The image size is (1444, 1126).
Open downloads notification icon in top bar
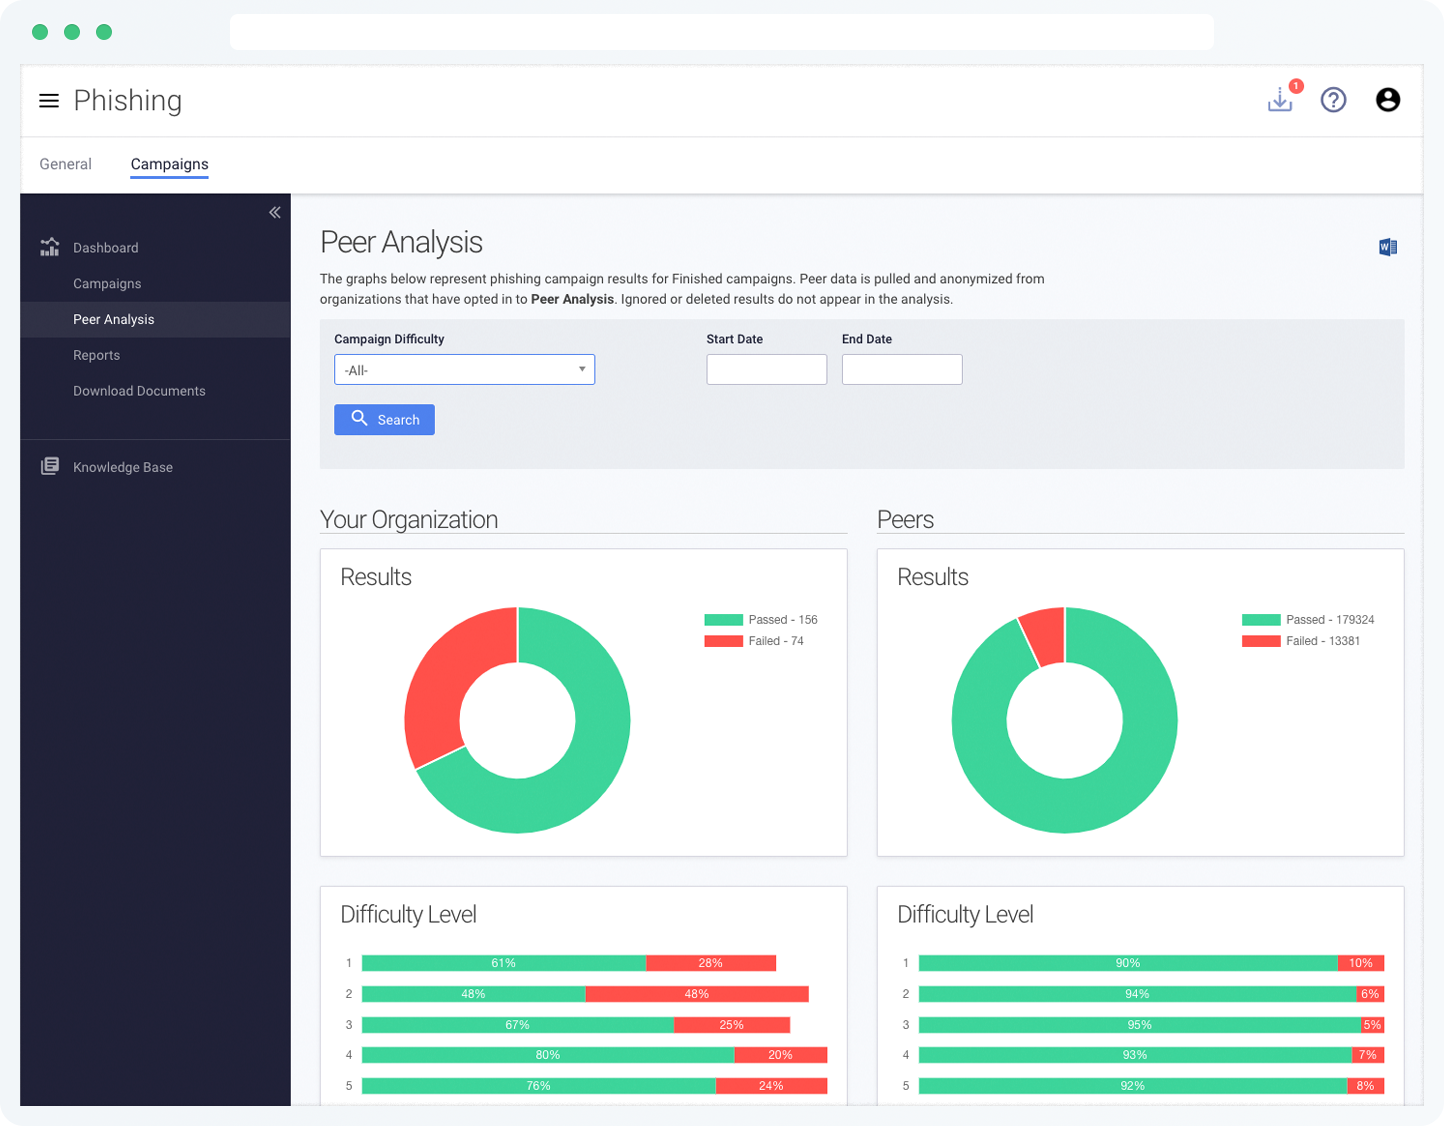tap(1281, 100)
